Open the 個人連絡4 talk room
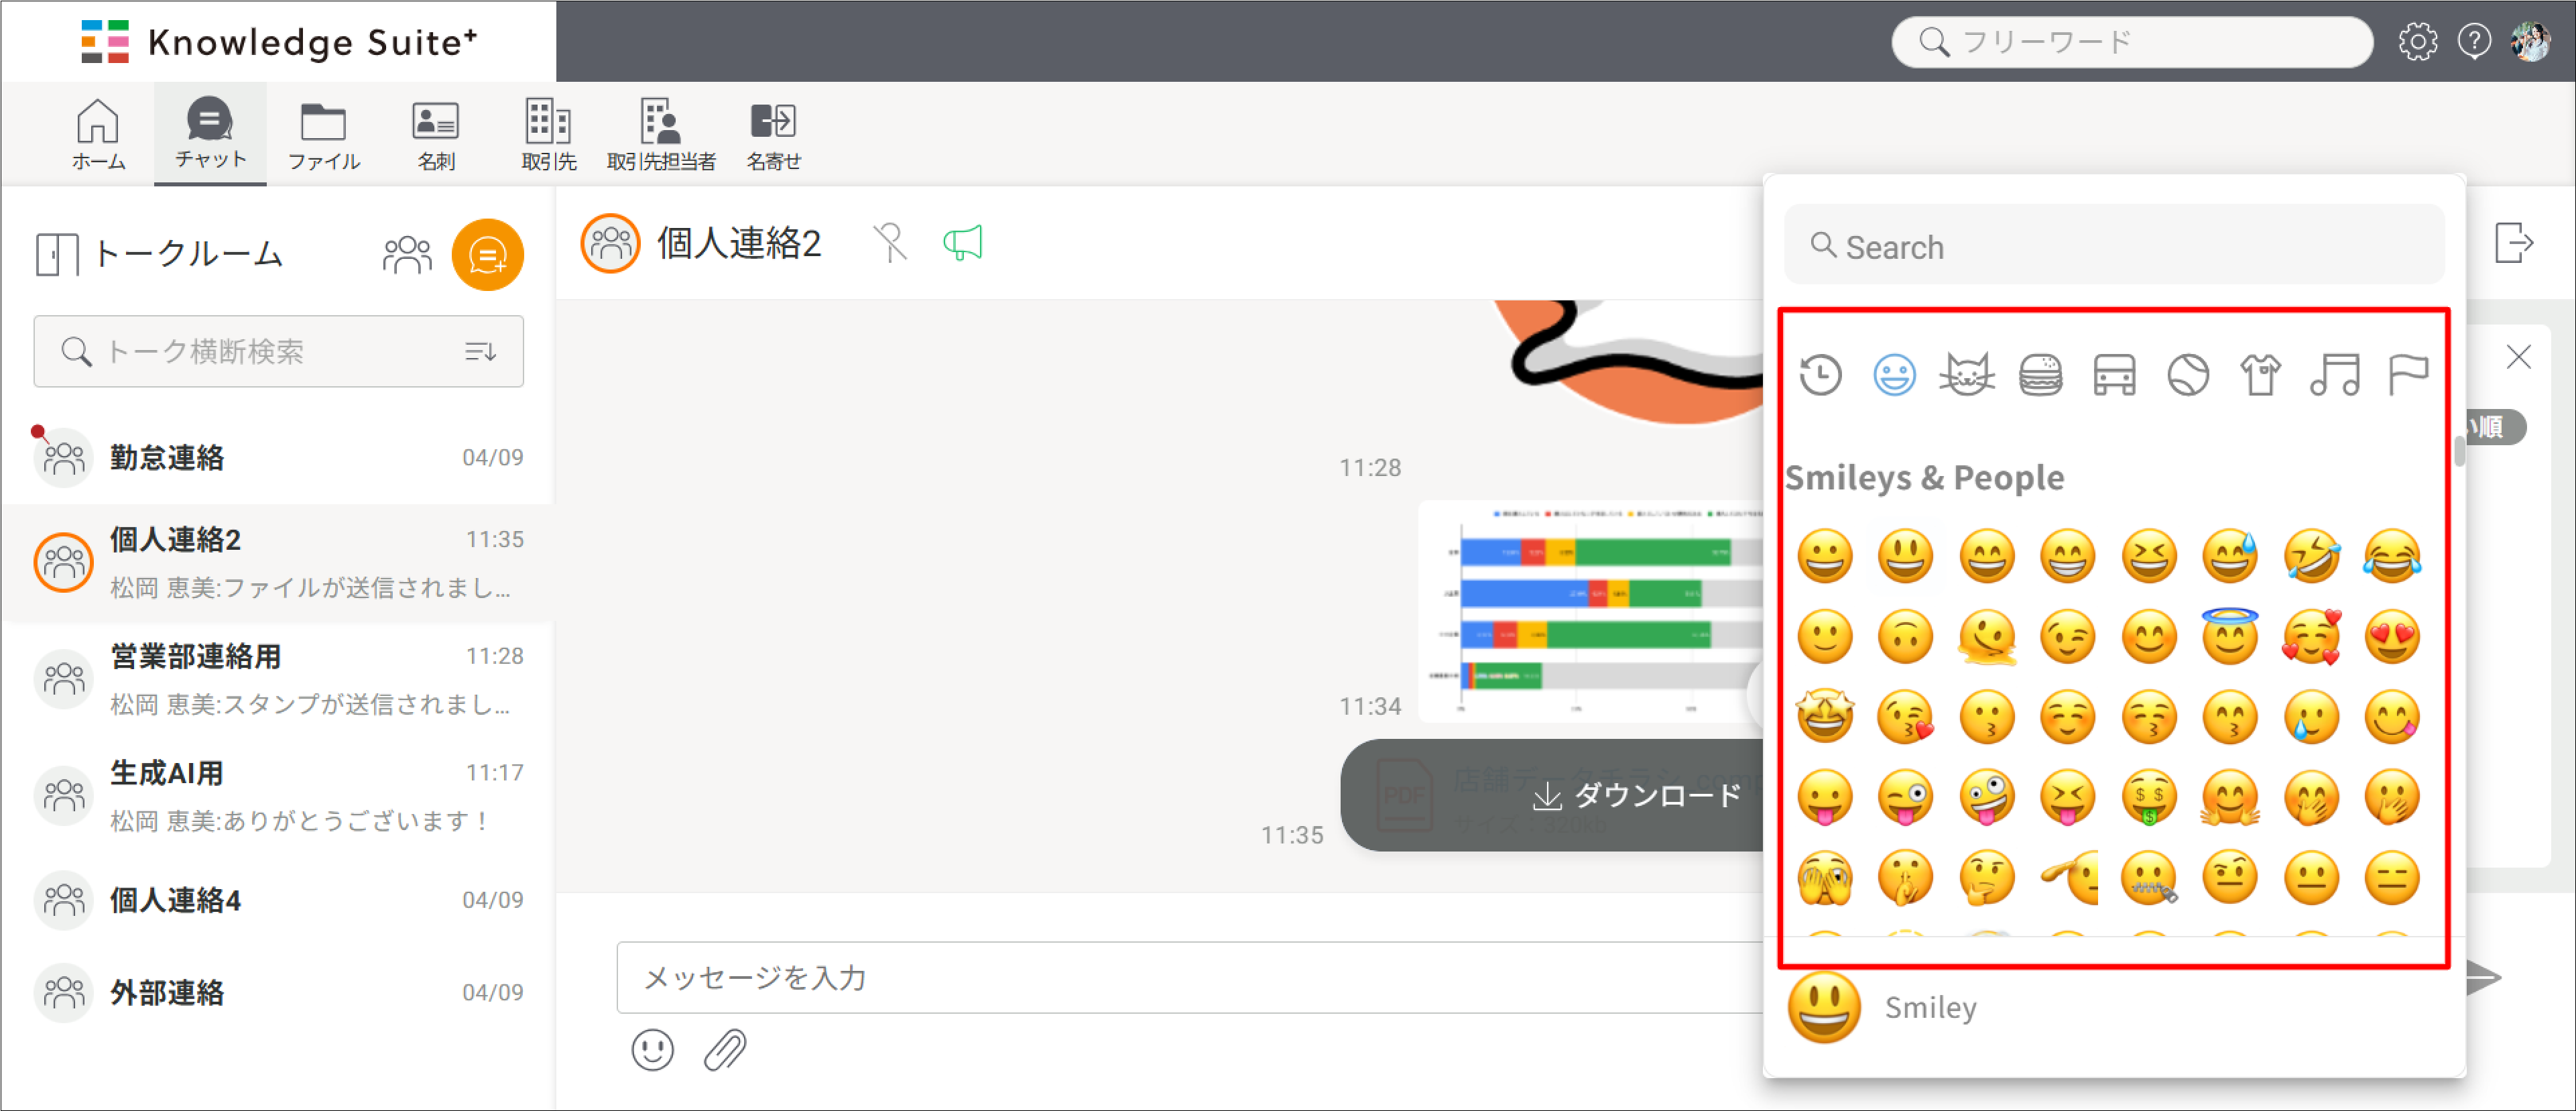This screenshot has width=2576, height=1111. [x=278, y=900]
